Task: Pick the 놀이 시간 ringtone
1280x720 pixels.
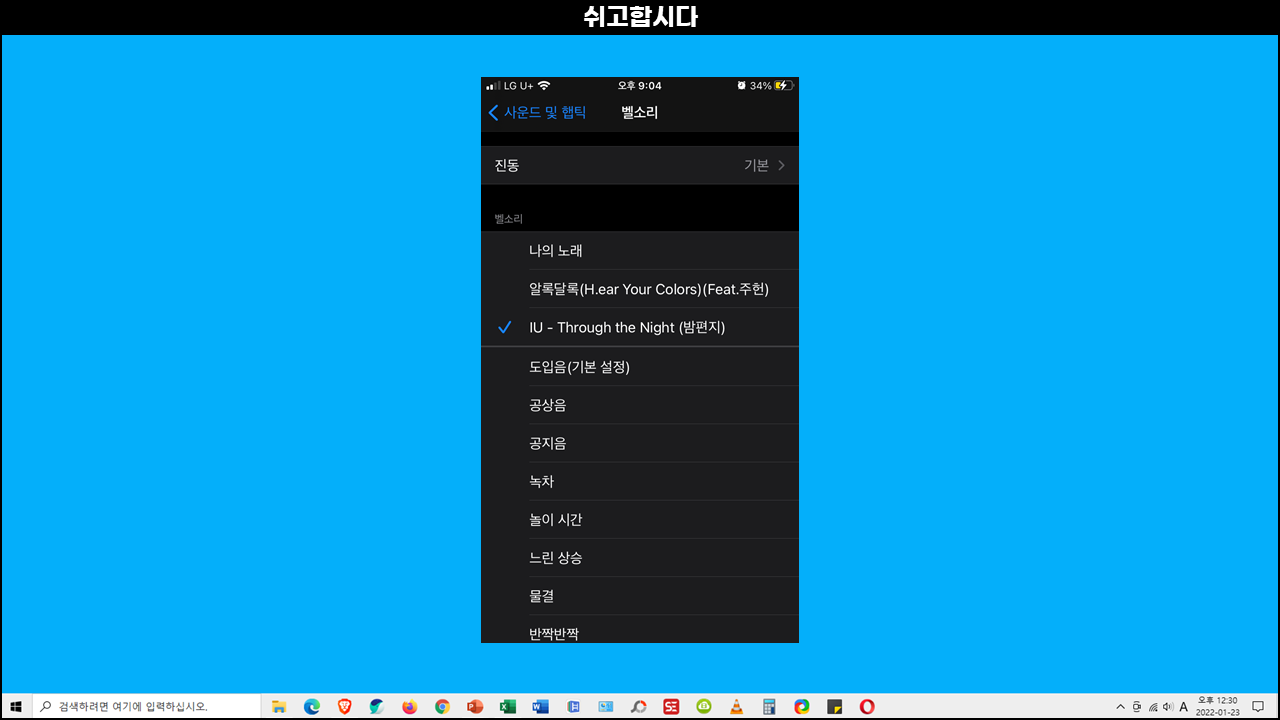Action: [x=640, y=519]
